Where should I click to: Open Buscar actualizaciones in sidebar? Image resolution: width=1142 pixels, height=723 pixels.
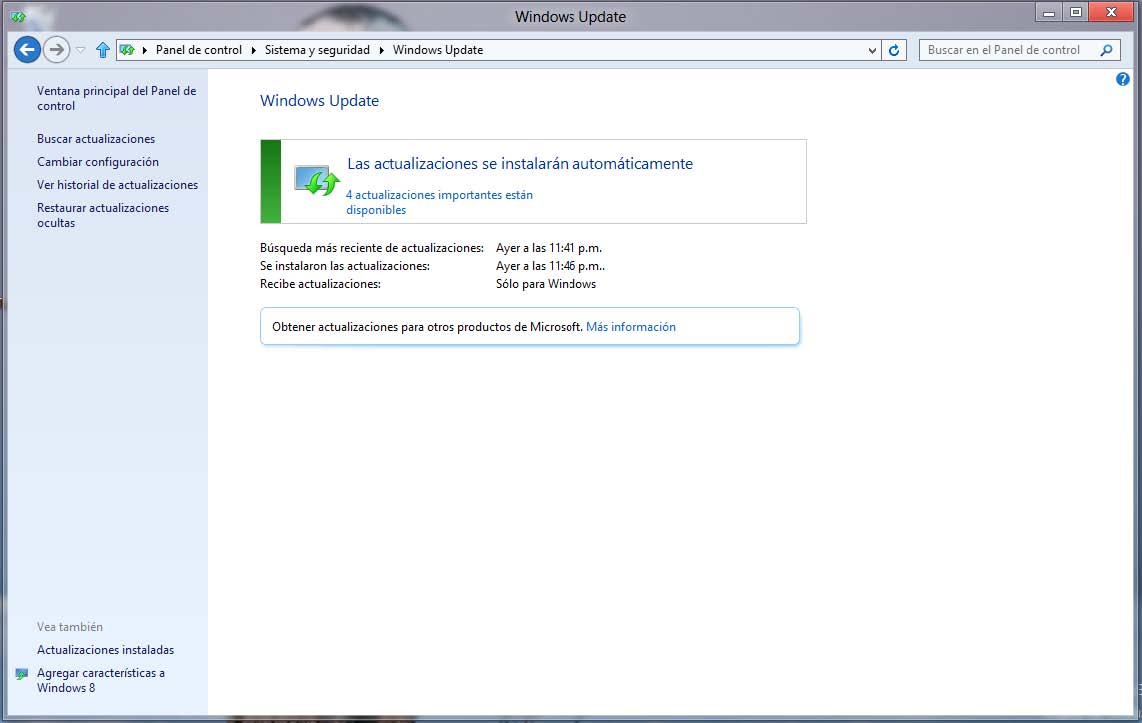(x=96, y=139)
